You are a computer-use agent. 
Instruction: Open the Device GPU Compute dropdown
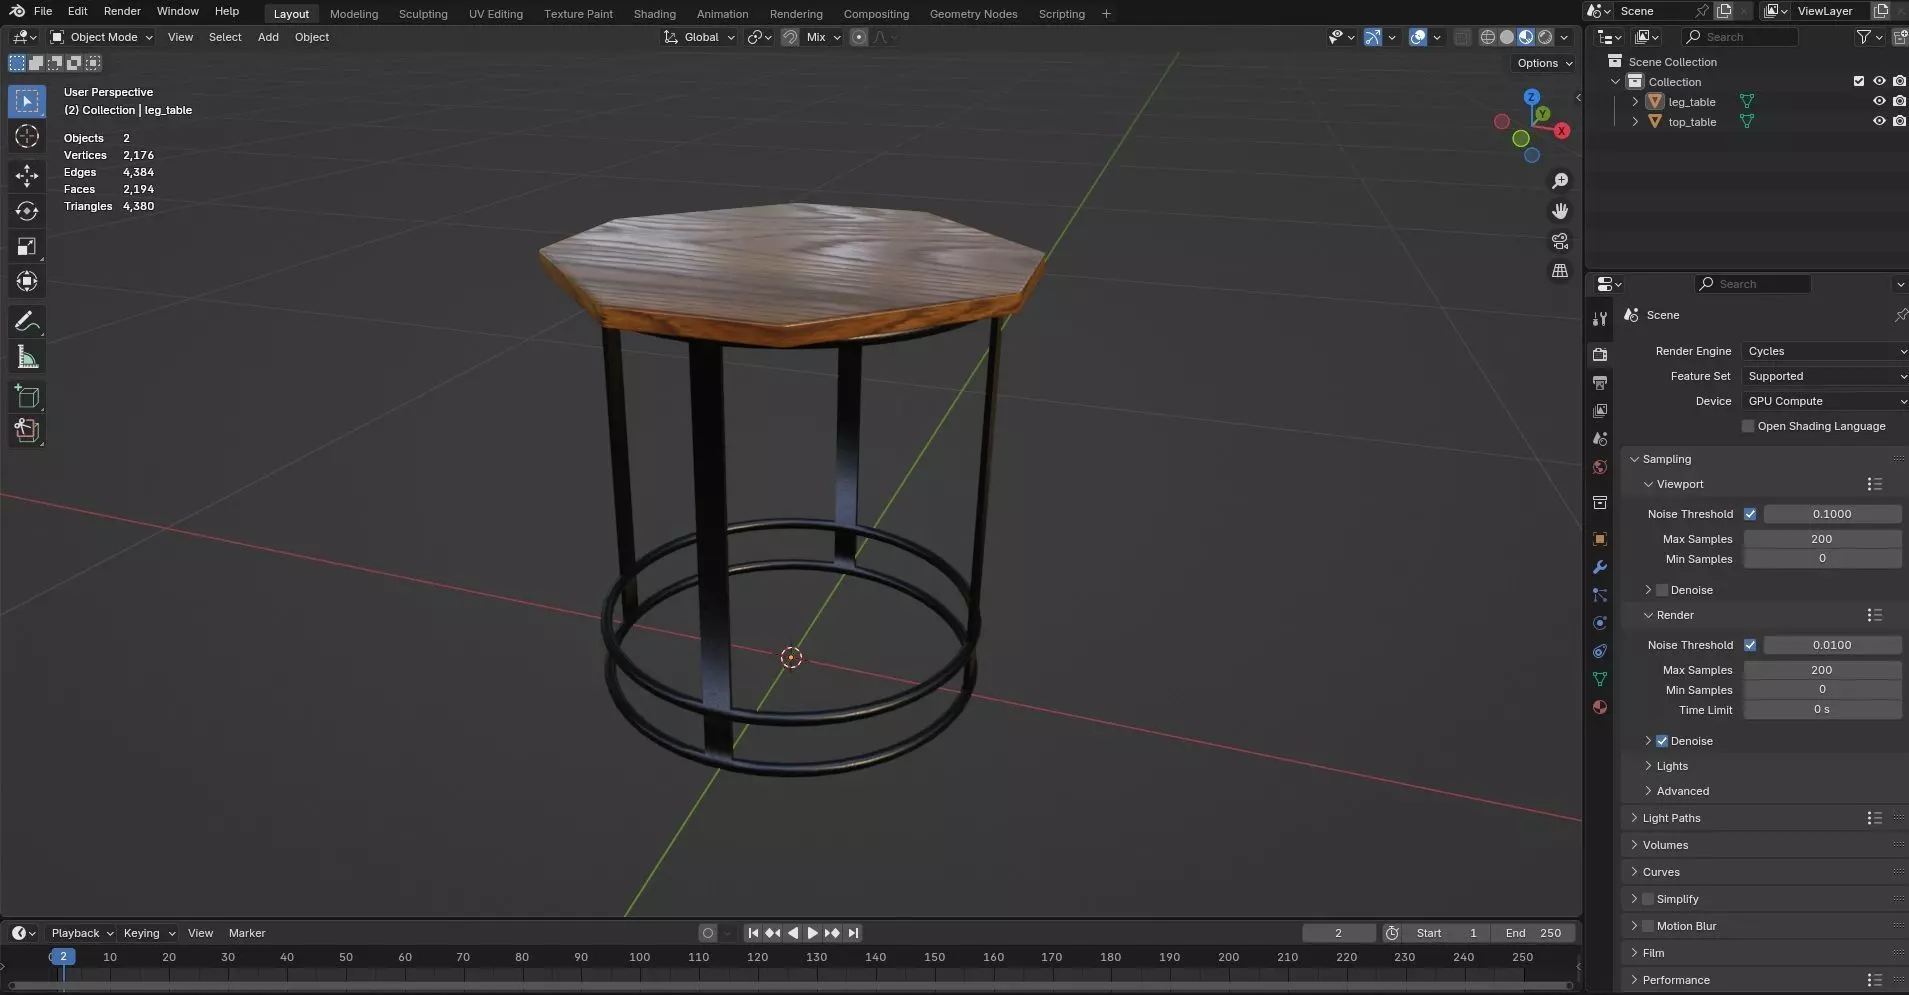[x=1825, y=401]
